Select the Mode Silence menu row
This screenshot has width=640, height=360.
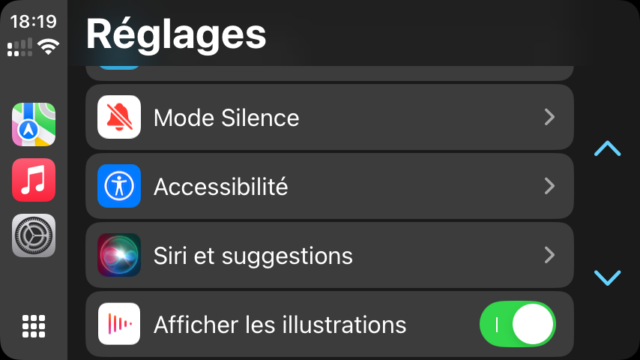tap(329, 117)
